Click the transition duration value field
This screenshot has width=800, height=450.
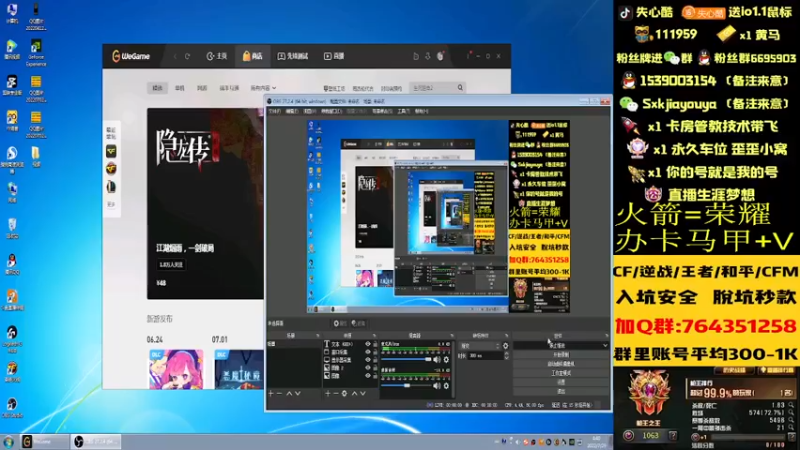[x=485, y=356]
